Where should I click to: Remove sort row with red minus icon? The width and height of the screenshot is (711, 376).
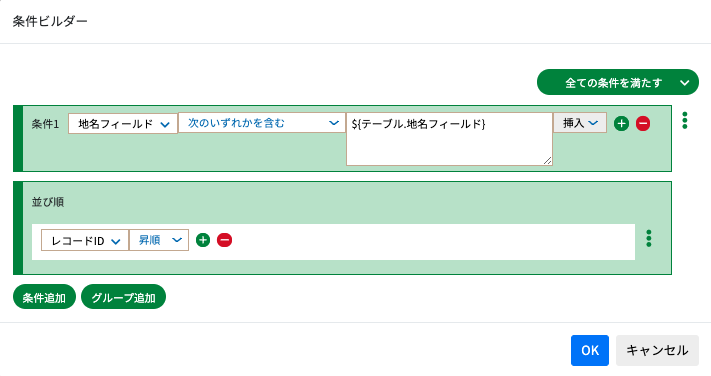coord(224,240)
